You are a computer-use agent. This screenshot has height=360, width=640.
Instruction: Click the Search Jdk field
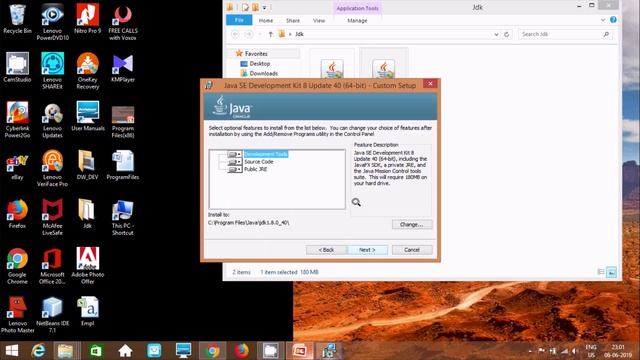565,34
